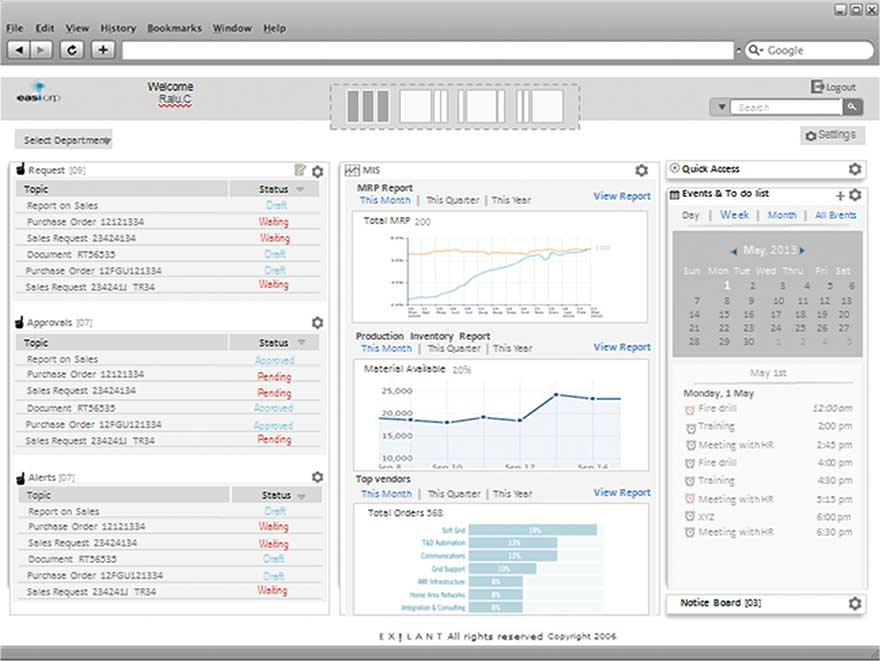Open the Notice Board gear settings
This screenshot has height=661, width=880.
click(x=854, y=604)
